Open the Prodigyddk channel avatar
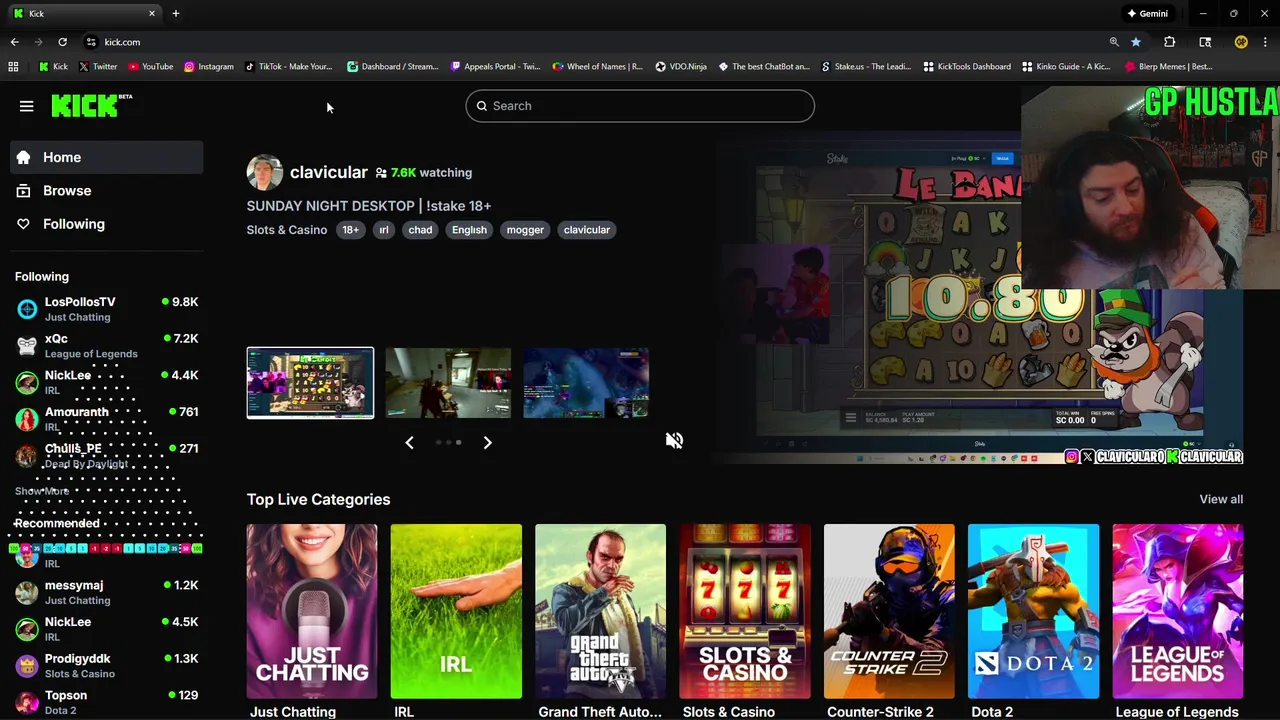Image resolution: width=1280 pixels, height=720 pixels. pyautogui.click(x=27, y=666)
